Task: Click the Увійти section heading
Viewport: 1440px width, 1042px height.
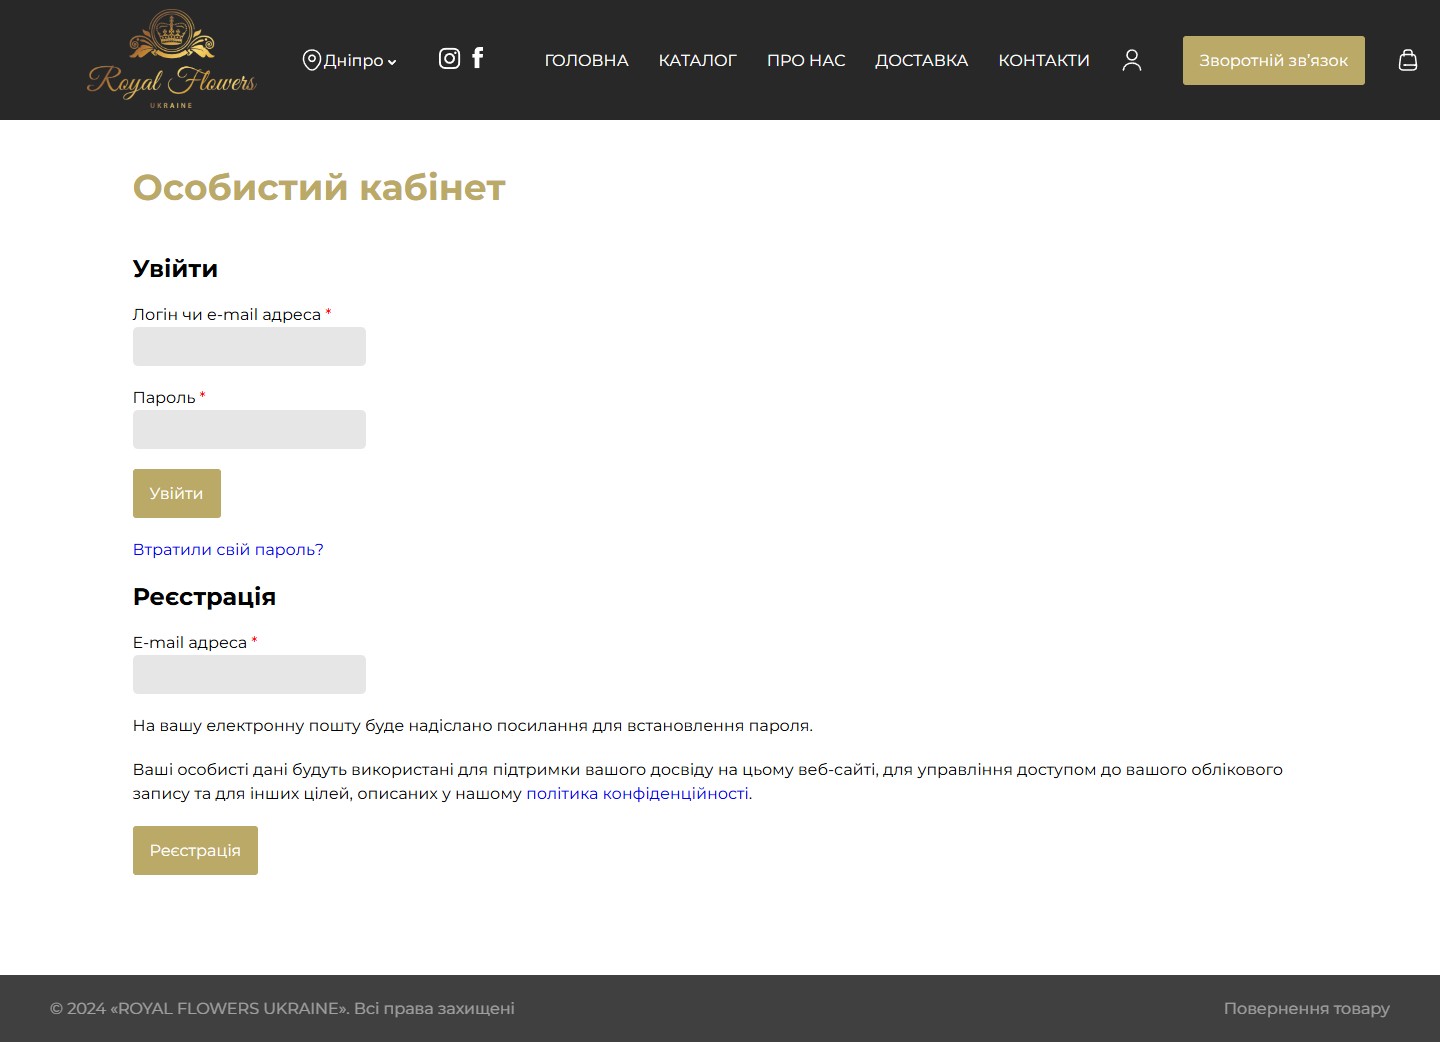Action: (175, 268)
